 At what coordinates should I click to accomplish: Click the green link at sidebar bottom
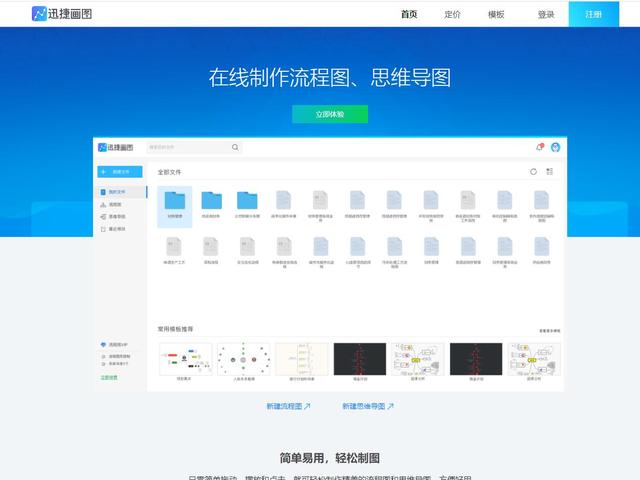pos(109,378)
